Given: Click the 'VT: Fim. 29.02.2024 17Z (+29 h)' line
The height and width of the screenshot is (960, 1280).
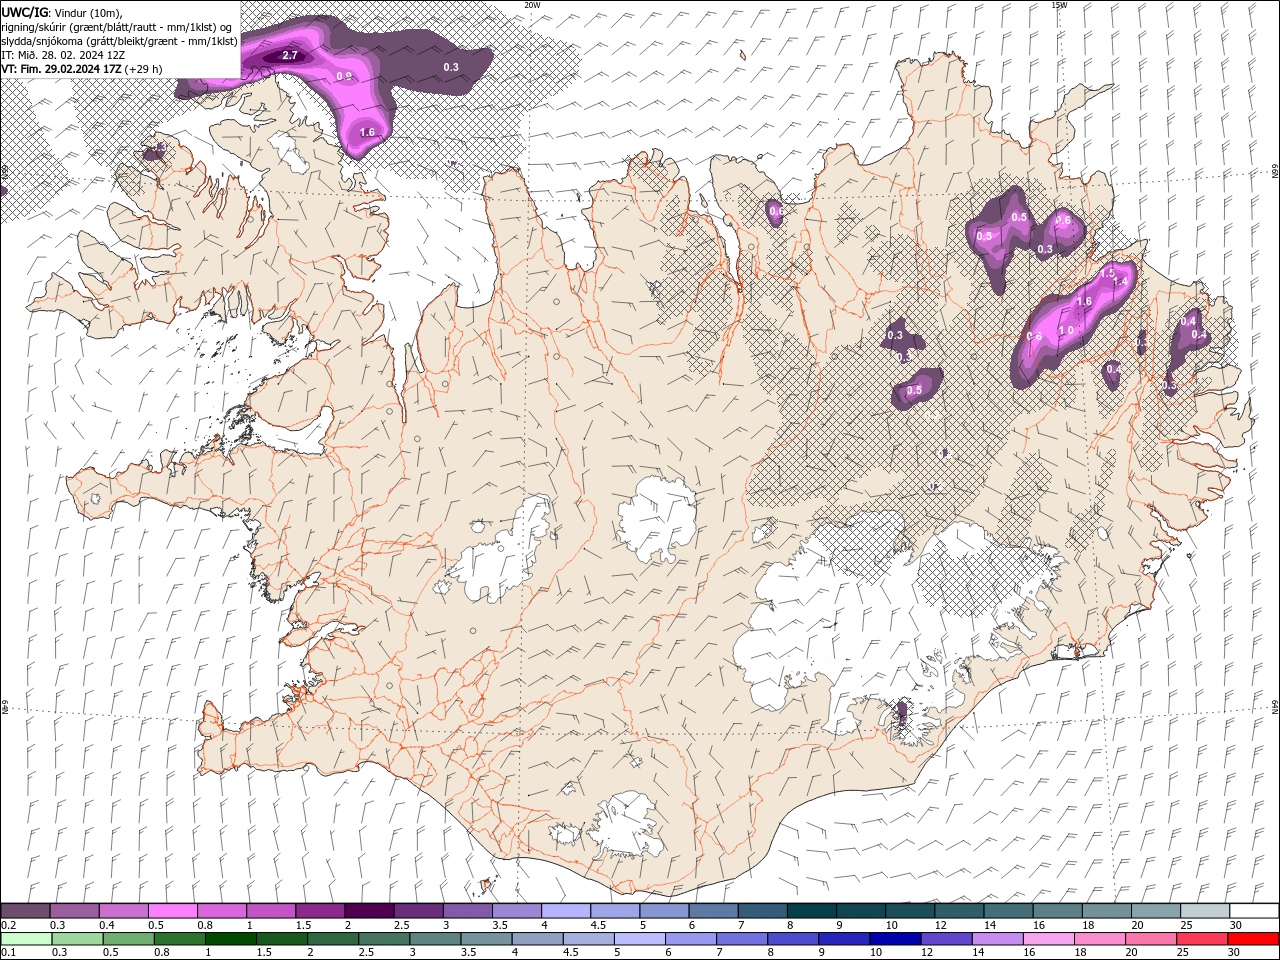Looking at the screenshot, I should 82,69.
